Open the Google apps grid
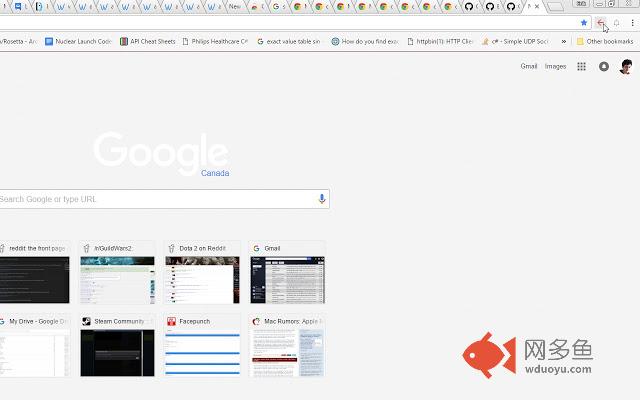The width and height of the screenshot is (640, 400). pyautogui.click(x=581, y=66)
